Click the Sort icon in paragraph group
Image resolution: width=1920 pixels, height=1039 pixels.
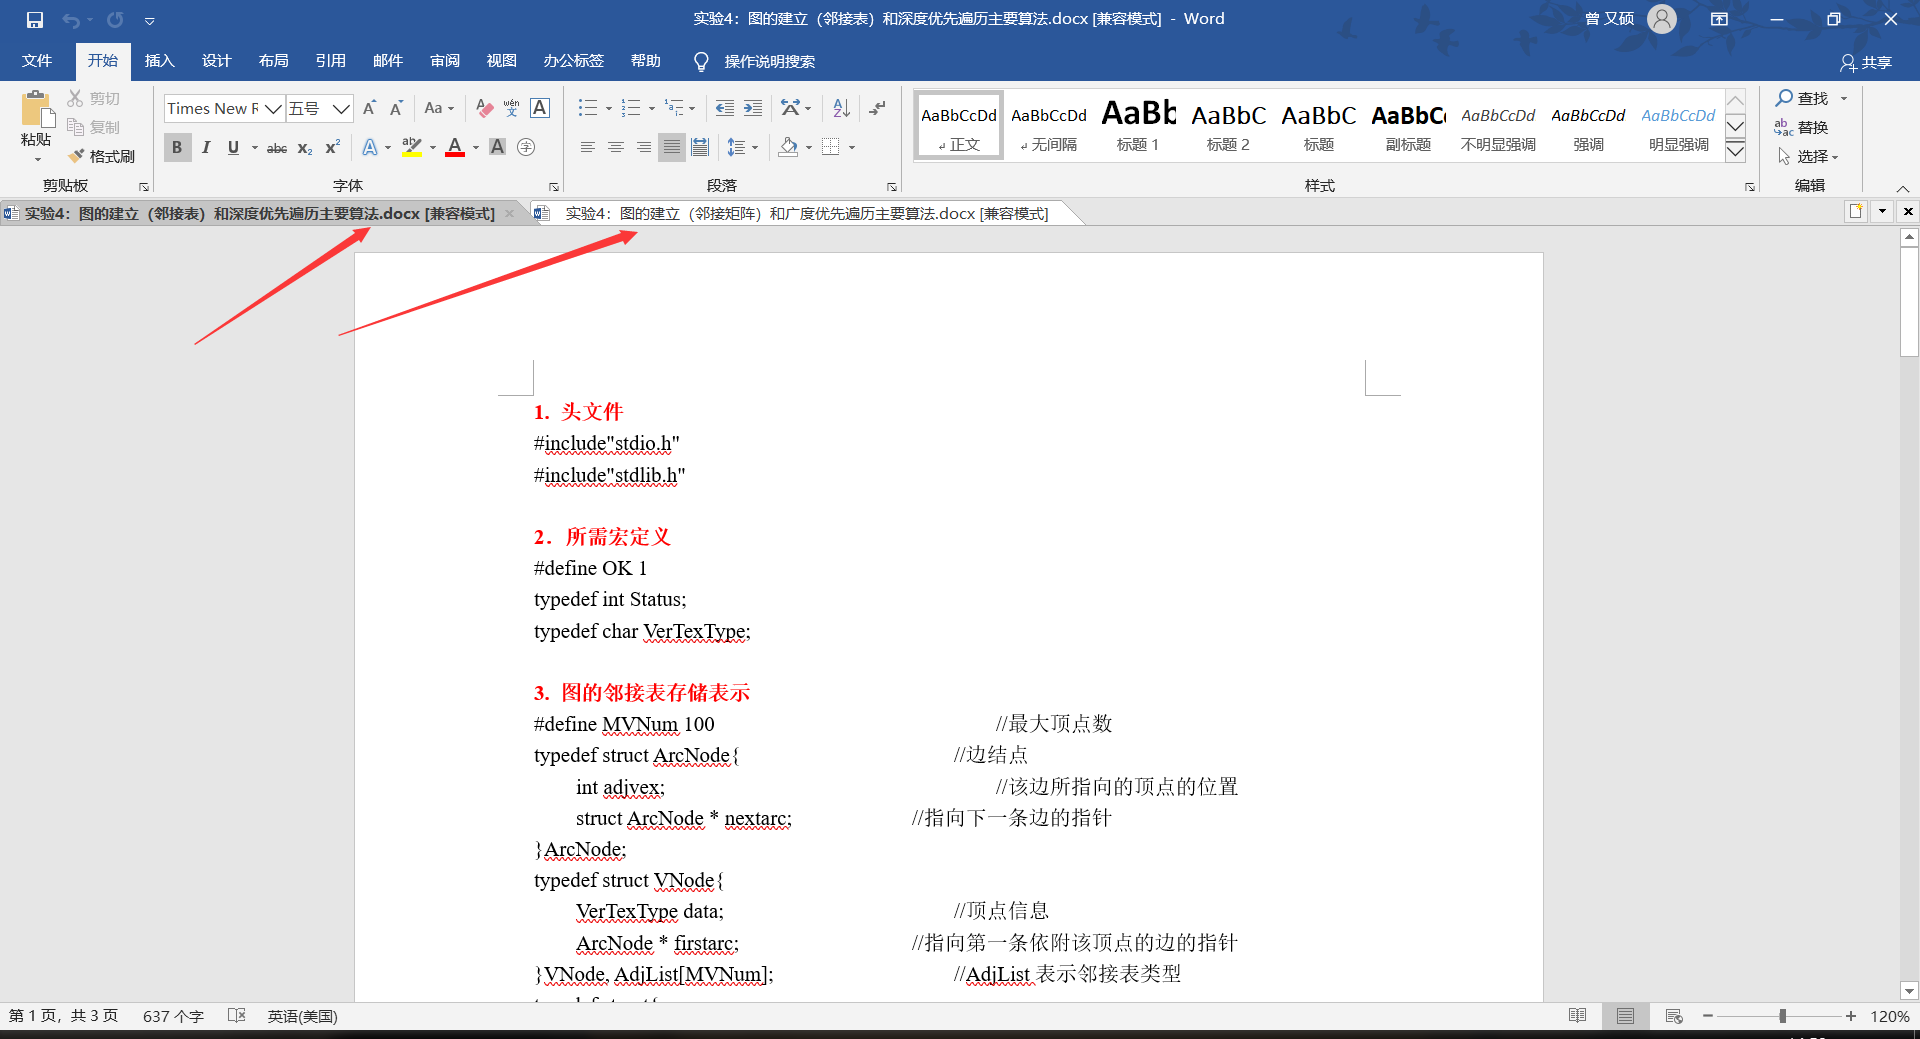click(x=841, y=108)
